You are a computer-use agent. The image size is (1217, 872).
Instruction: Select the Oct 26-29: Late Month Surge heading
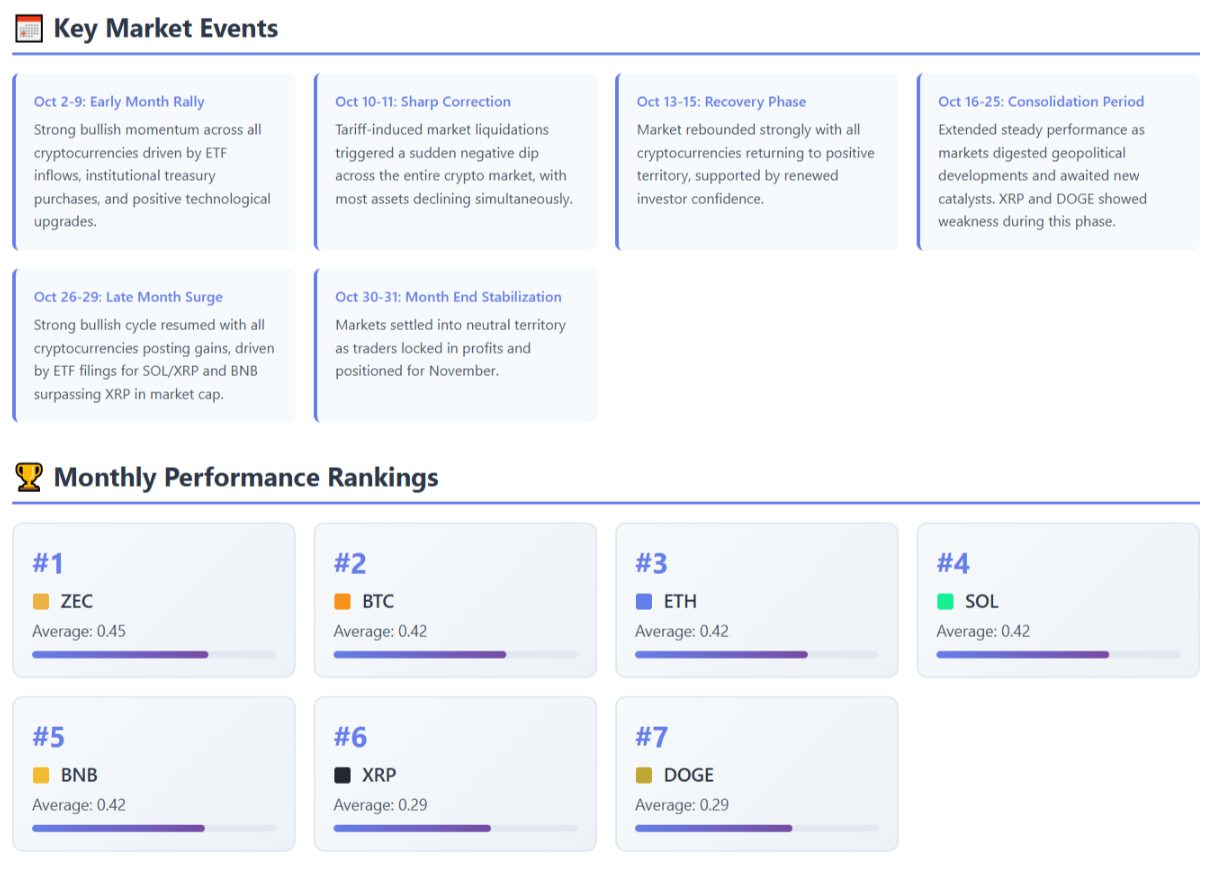click(x=128, y=297)
